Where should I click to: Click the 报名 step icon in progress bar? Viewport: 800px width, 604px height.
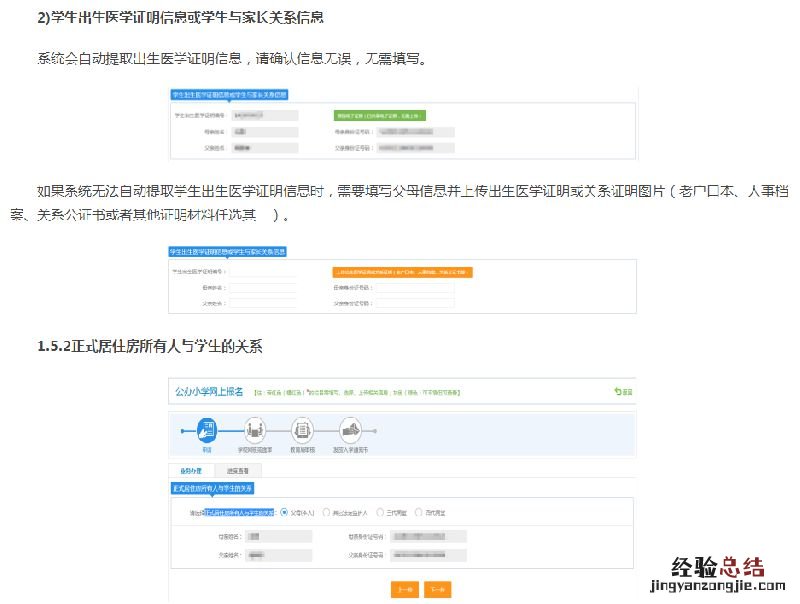[207, 430]
